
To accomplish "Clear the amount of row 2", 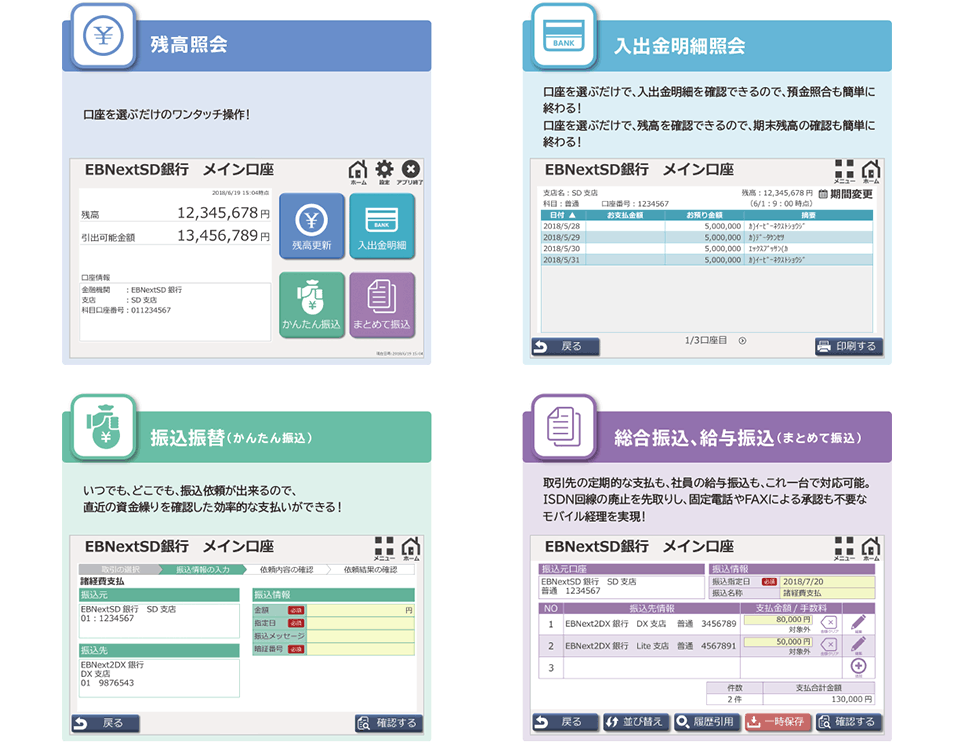I will pos(828,646).
